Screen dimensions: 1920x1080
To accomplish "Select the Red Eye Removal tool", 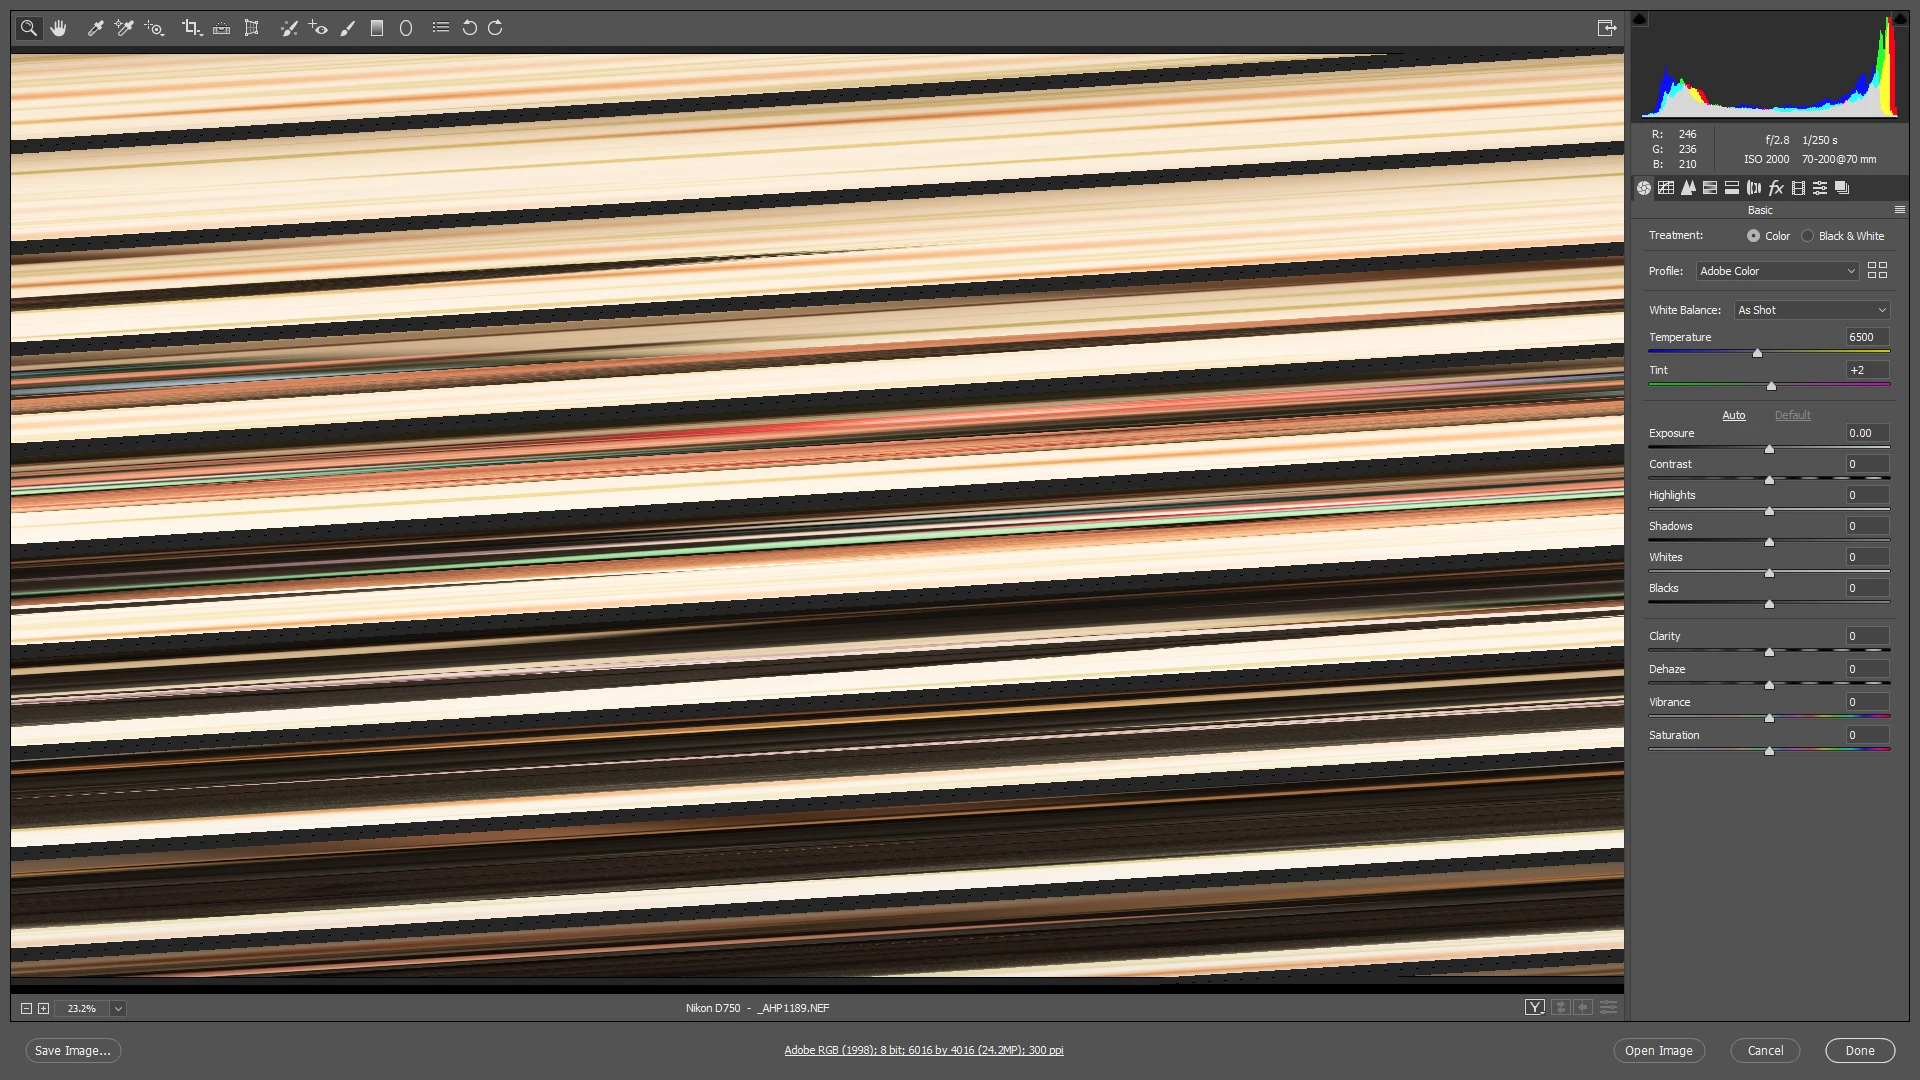I will point(318,28).
